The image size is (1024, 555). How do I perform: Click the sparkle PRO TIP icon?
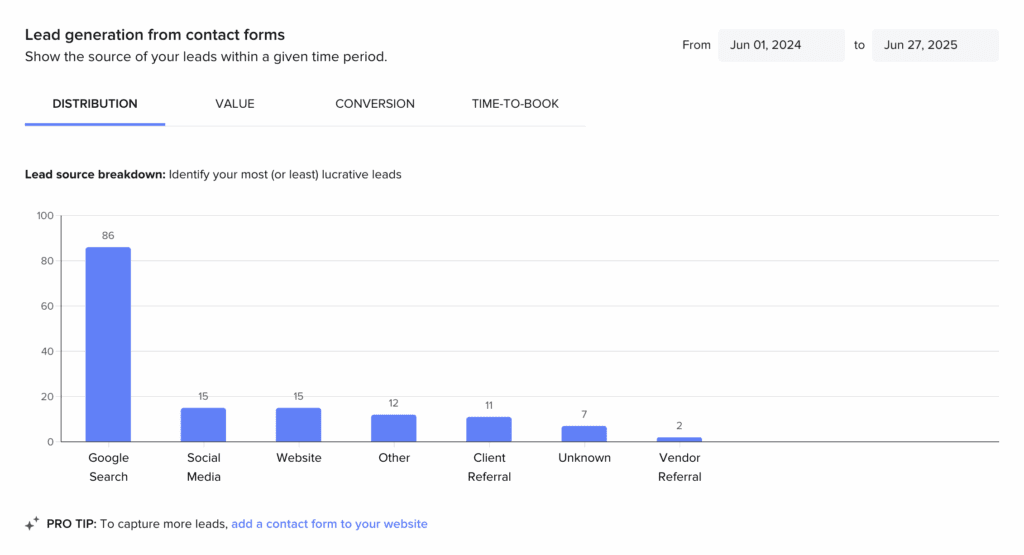[32, 523]
